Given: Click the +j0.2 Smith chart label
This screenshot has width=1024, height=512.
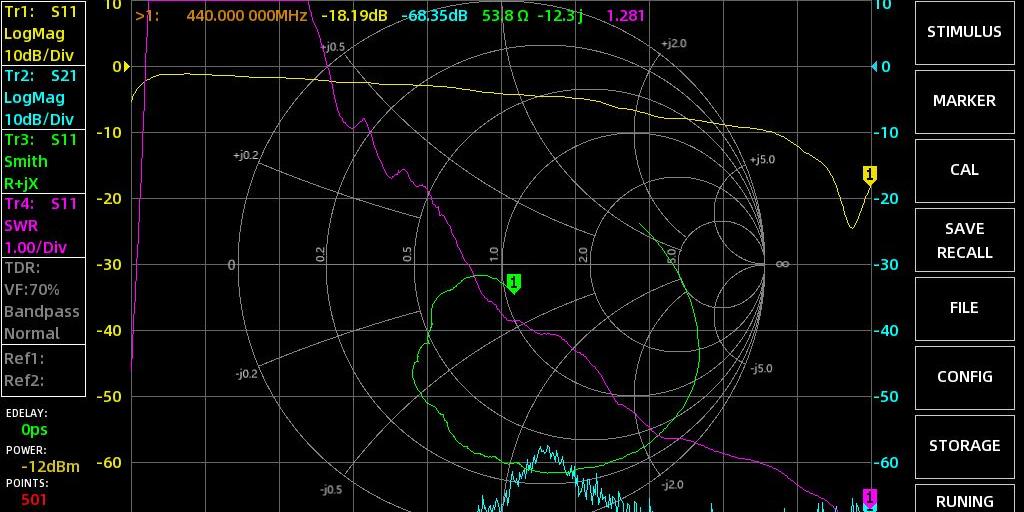Looking at the screenshot, I should pos(246,156).
